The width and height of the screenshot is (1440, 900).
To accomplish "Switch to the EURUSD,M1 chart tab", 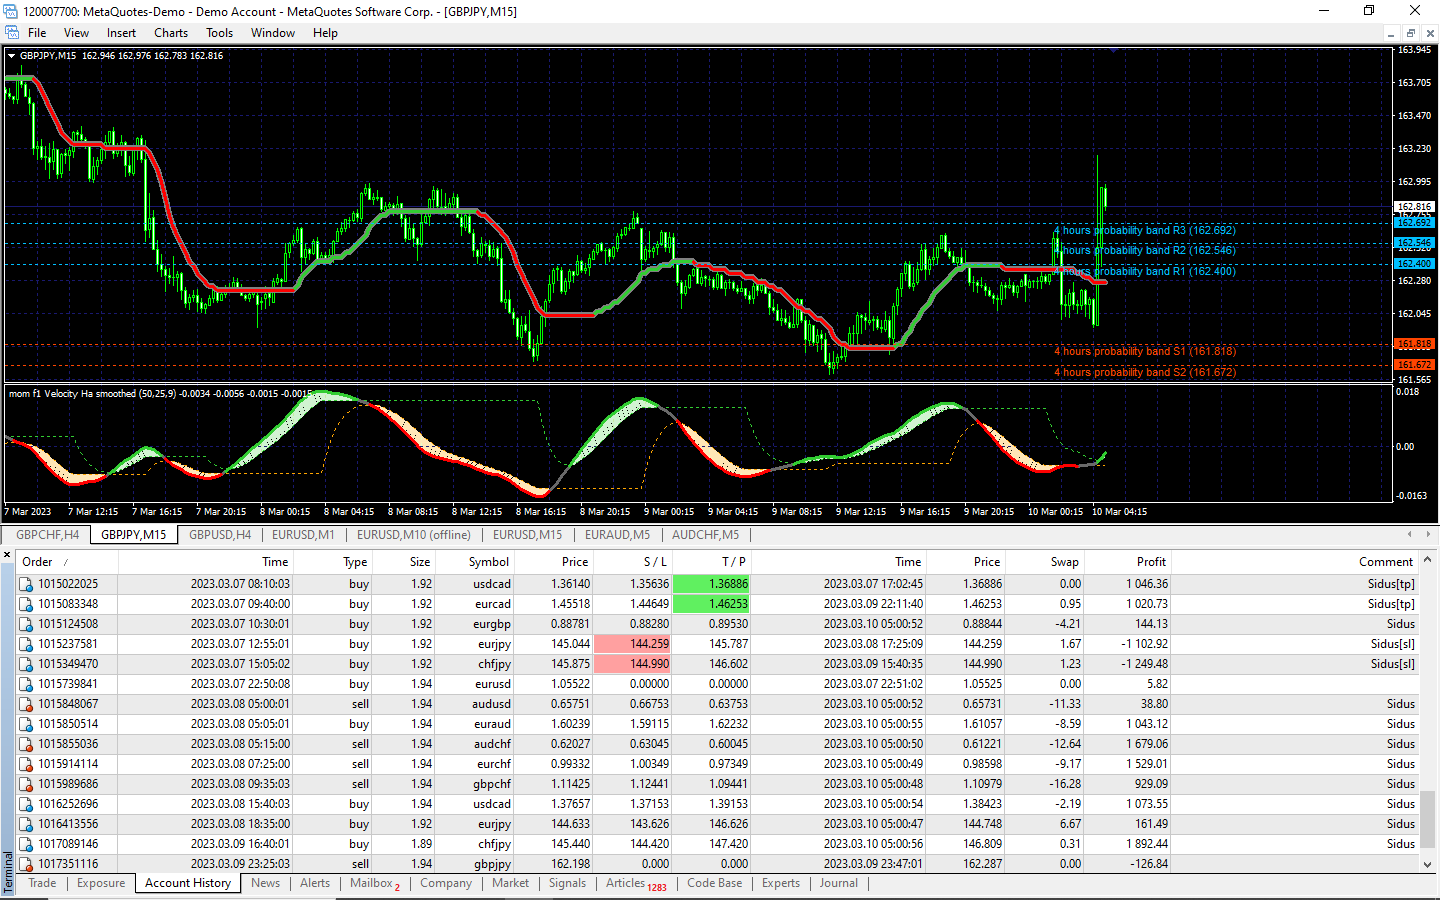I will coord(303,535).
